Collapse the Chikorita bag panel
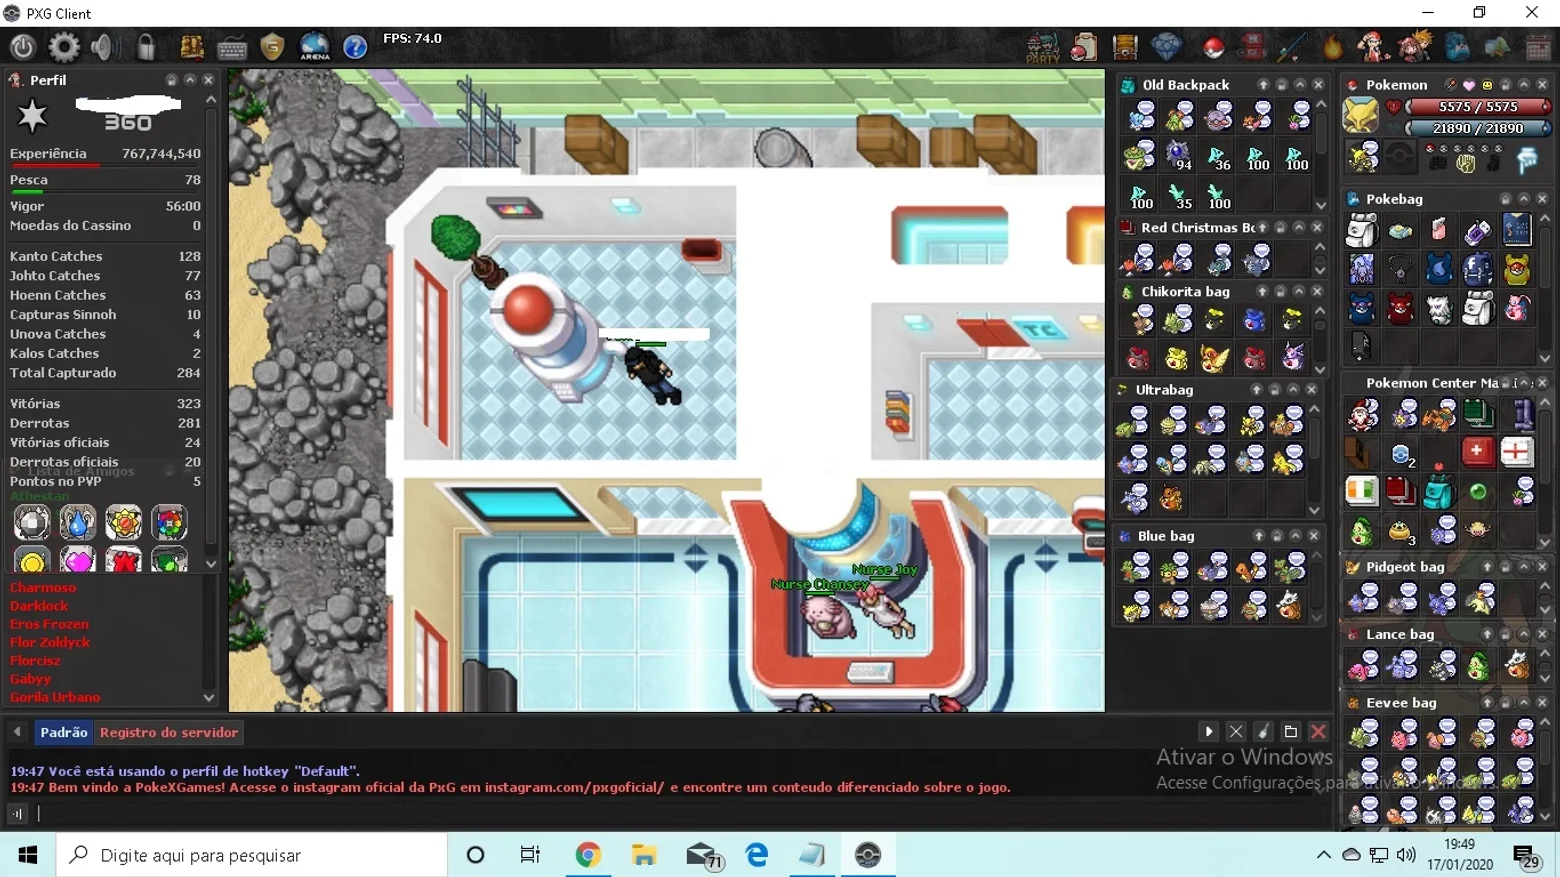 tap(1299, 292)
